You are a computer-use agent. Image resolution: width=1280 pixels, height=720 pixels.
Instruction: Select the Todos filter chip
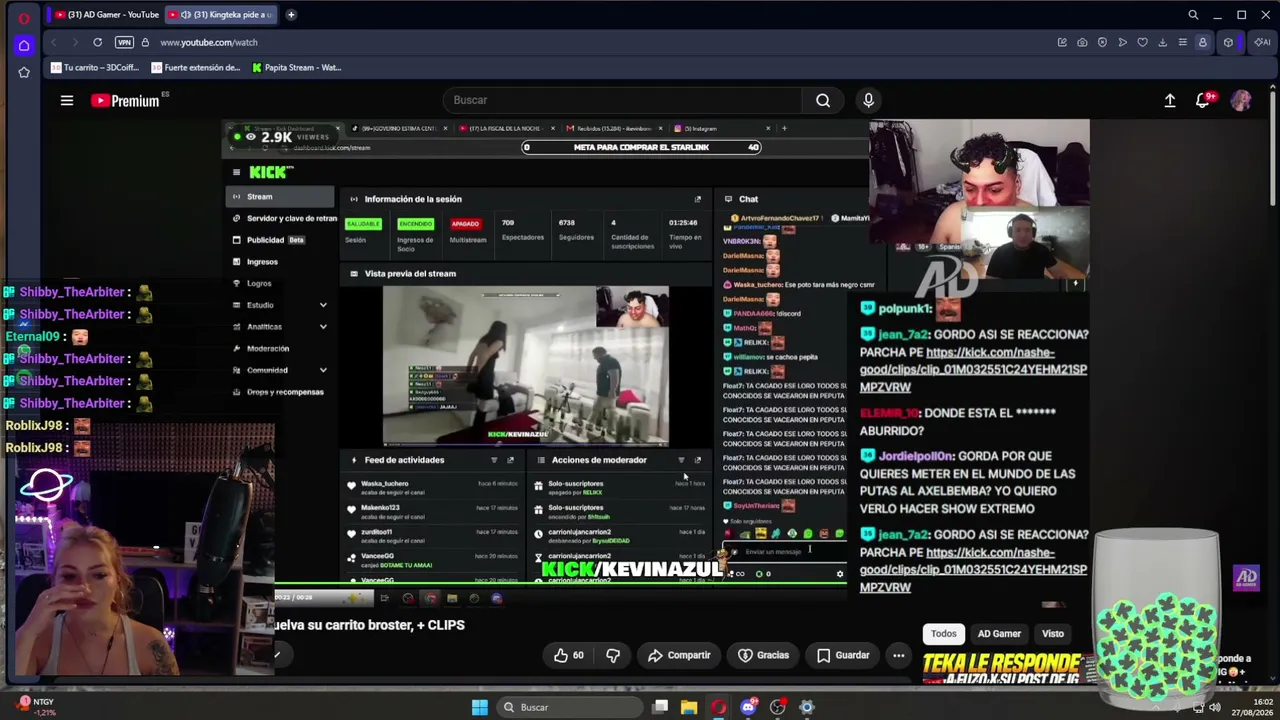[944, 633]
